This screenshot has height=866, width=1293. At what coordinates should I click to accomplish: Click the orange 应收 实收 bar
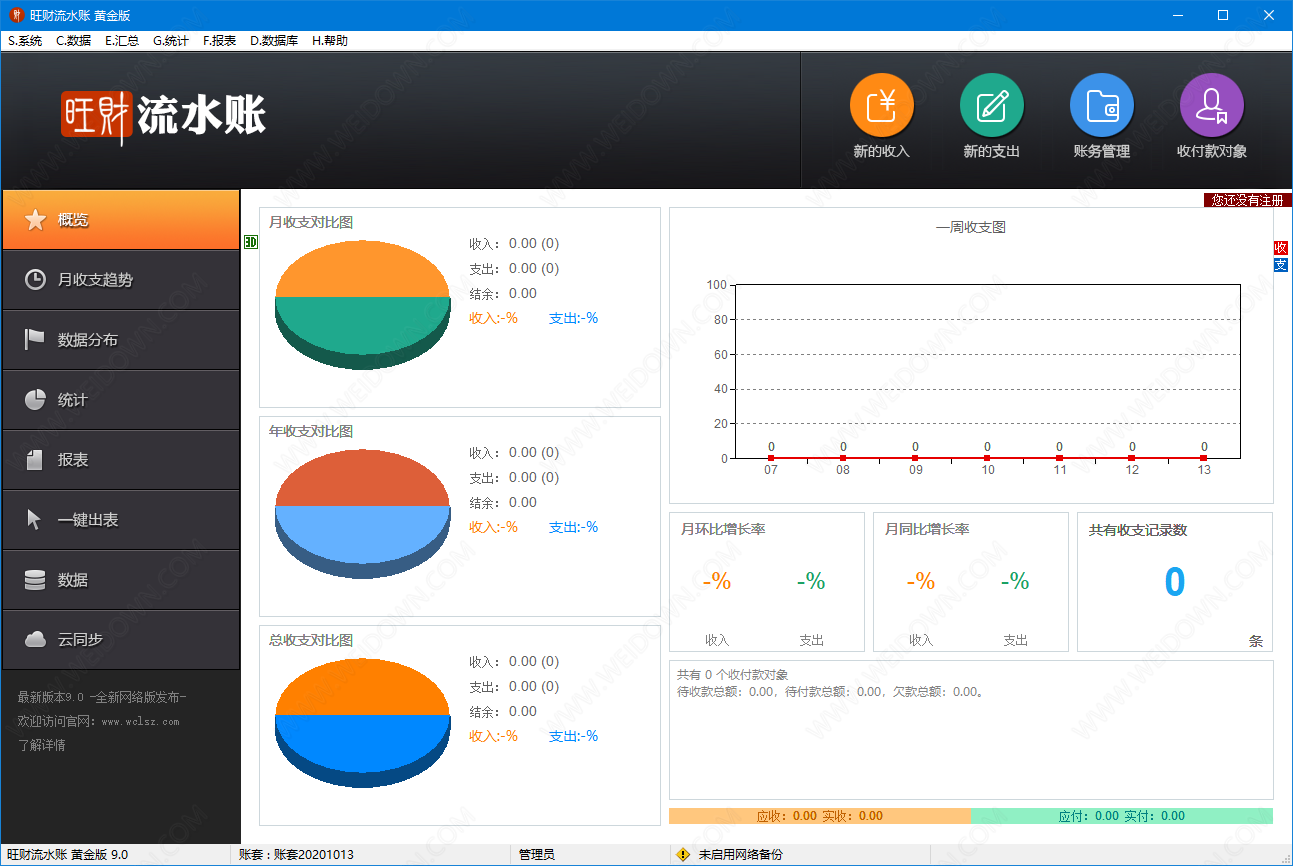point(820,816)
